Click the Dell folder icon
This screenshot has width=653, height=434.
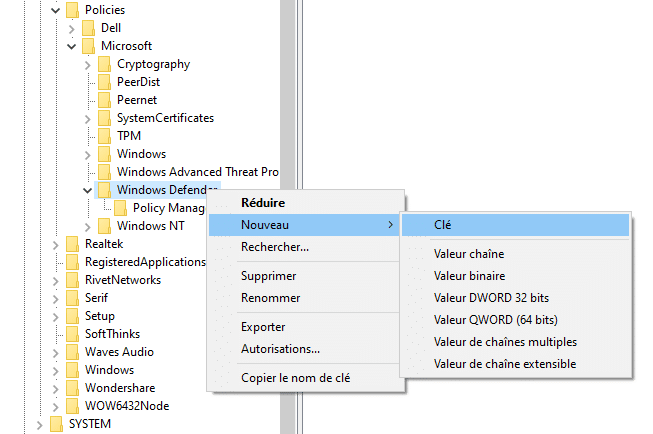[x=88, y=28]
